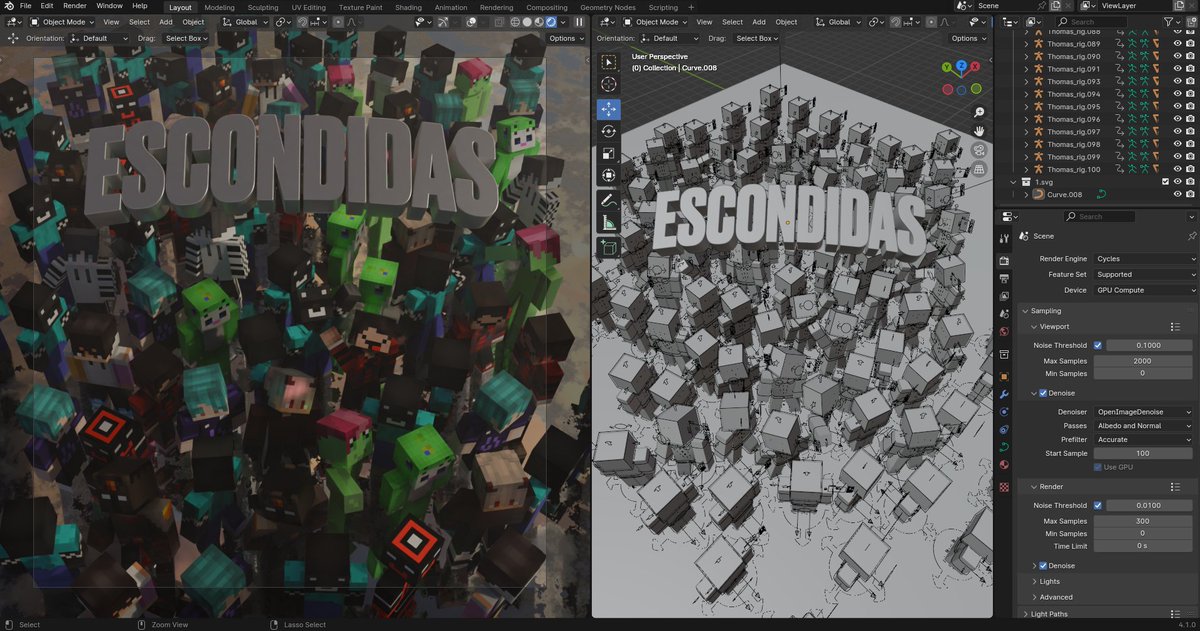Open Passes dropdown showing Albedo and Normal
Screen dimensions: 1200x631
tap(1145, 426)
